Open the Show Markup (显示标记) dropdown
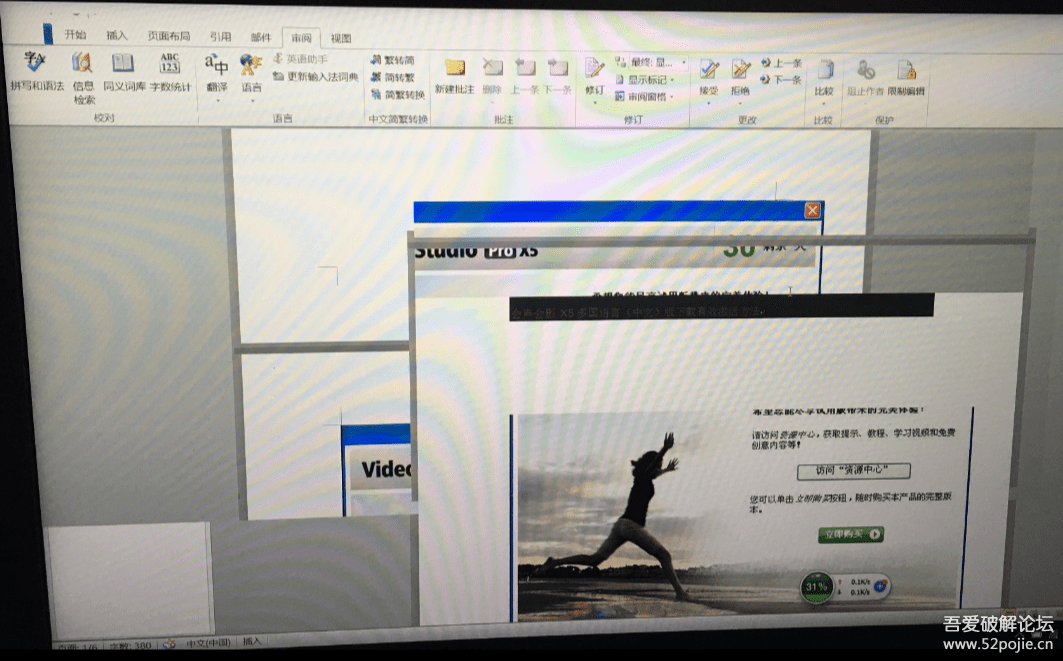1063x661 pixels. point(645,80)
